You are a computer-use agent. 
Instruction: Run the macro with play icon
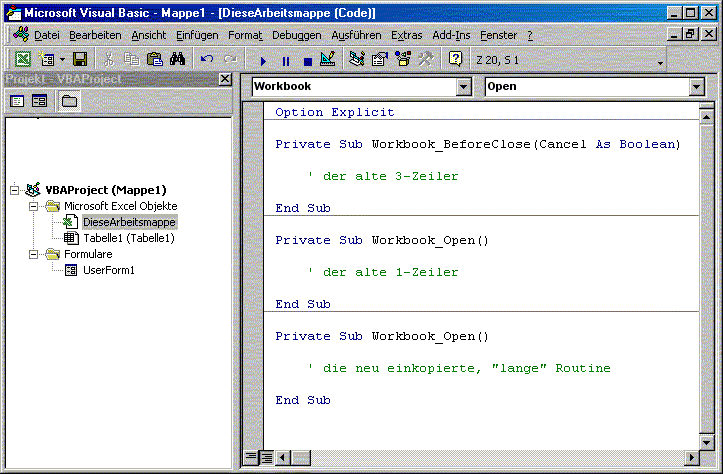263,60
